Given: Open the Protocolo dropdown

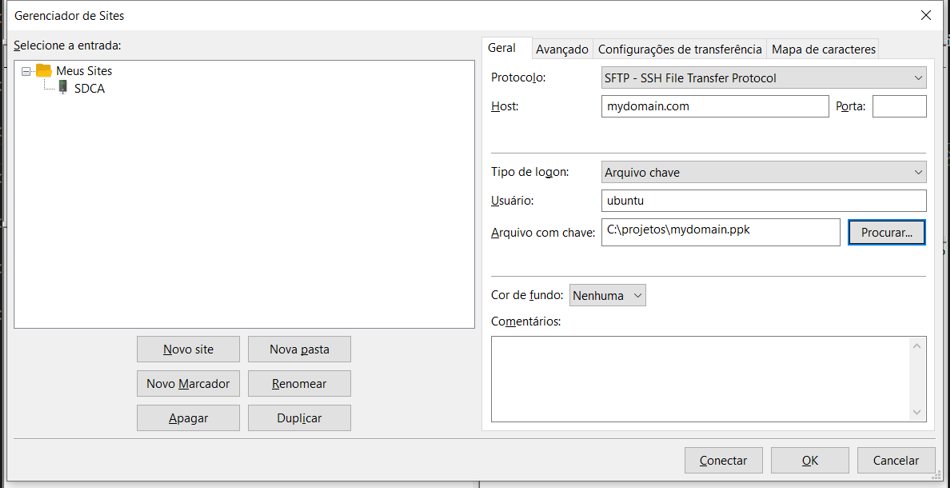Looking at the screenshot, I should [x=763, y=78].
